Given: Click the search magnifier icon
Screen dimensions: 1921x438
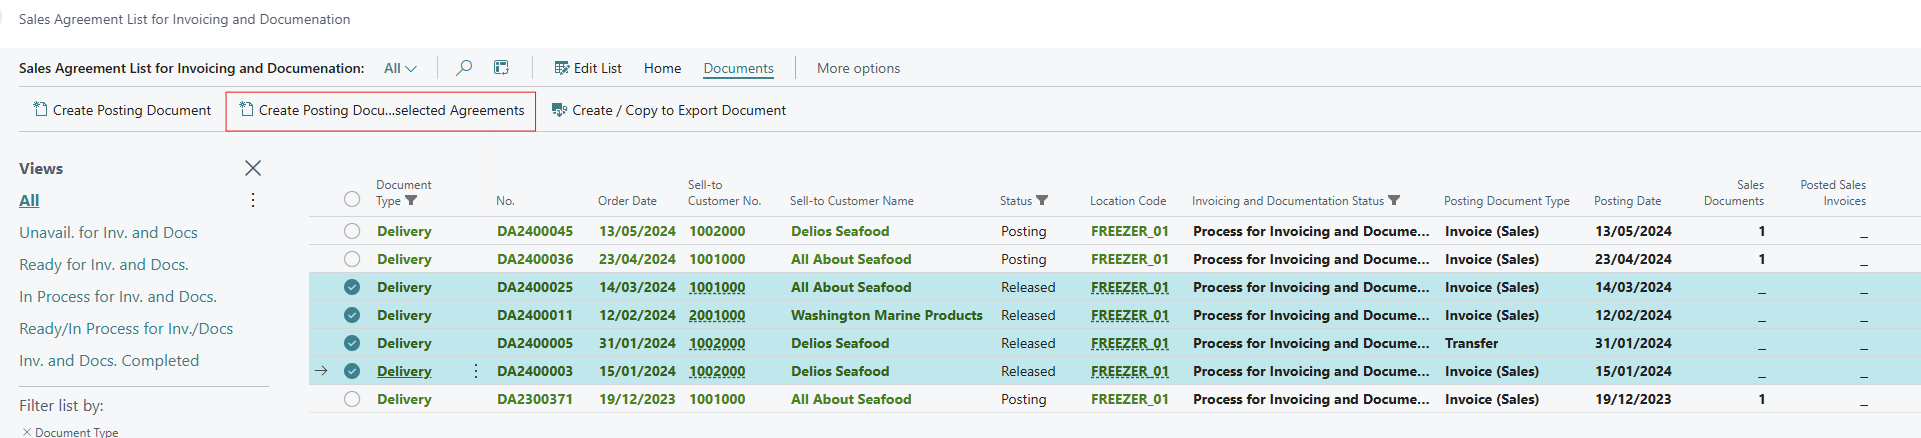Looking at the screenshot, I should click(x=464, y=68).
